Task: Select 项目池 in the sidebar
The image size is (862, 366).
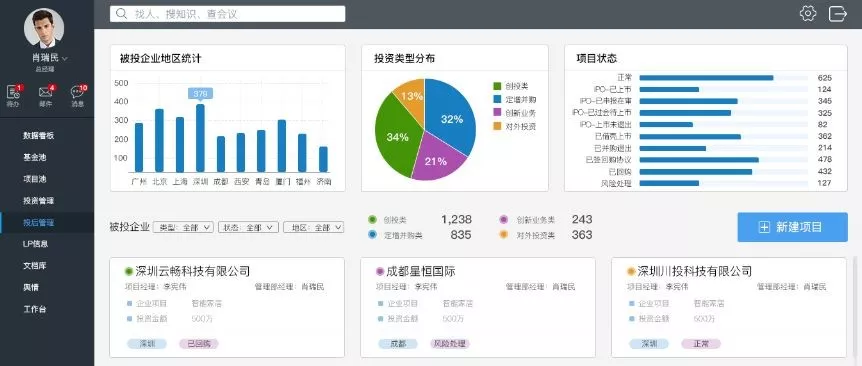Action: coord(35,179)
